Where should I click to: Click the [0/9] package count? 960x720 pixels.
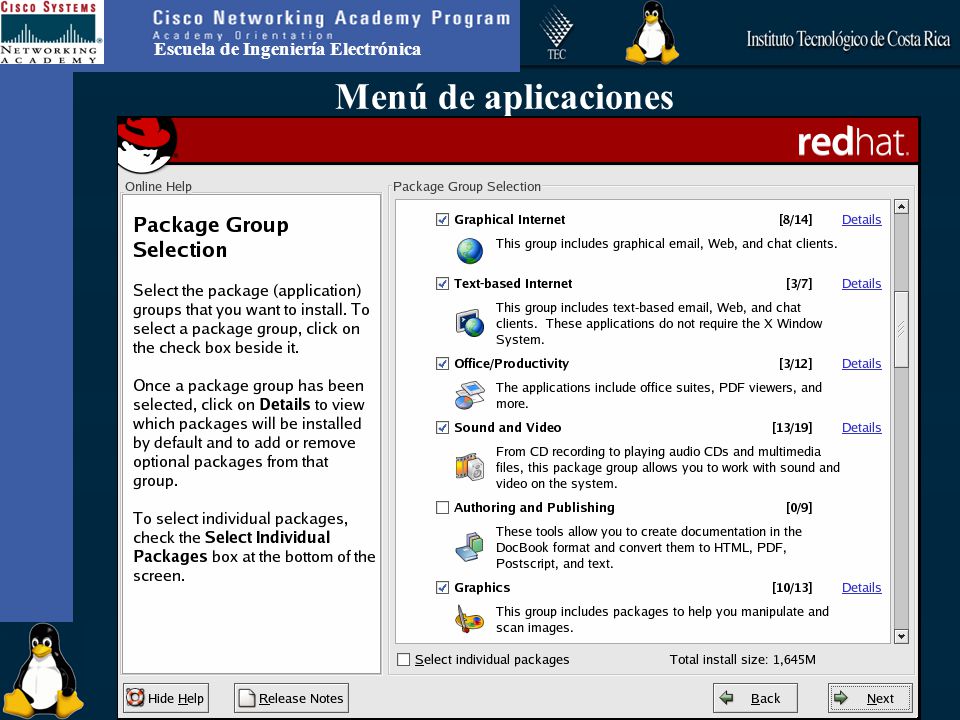[x=799, y=508]
